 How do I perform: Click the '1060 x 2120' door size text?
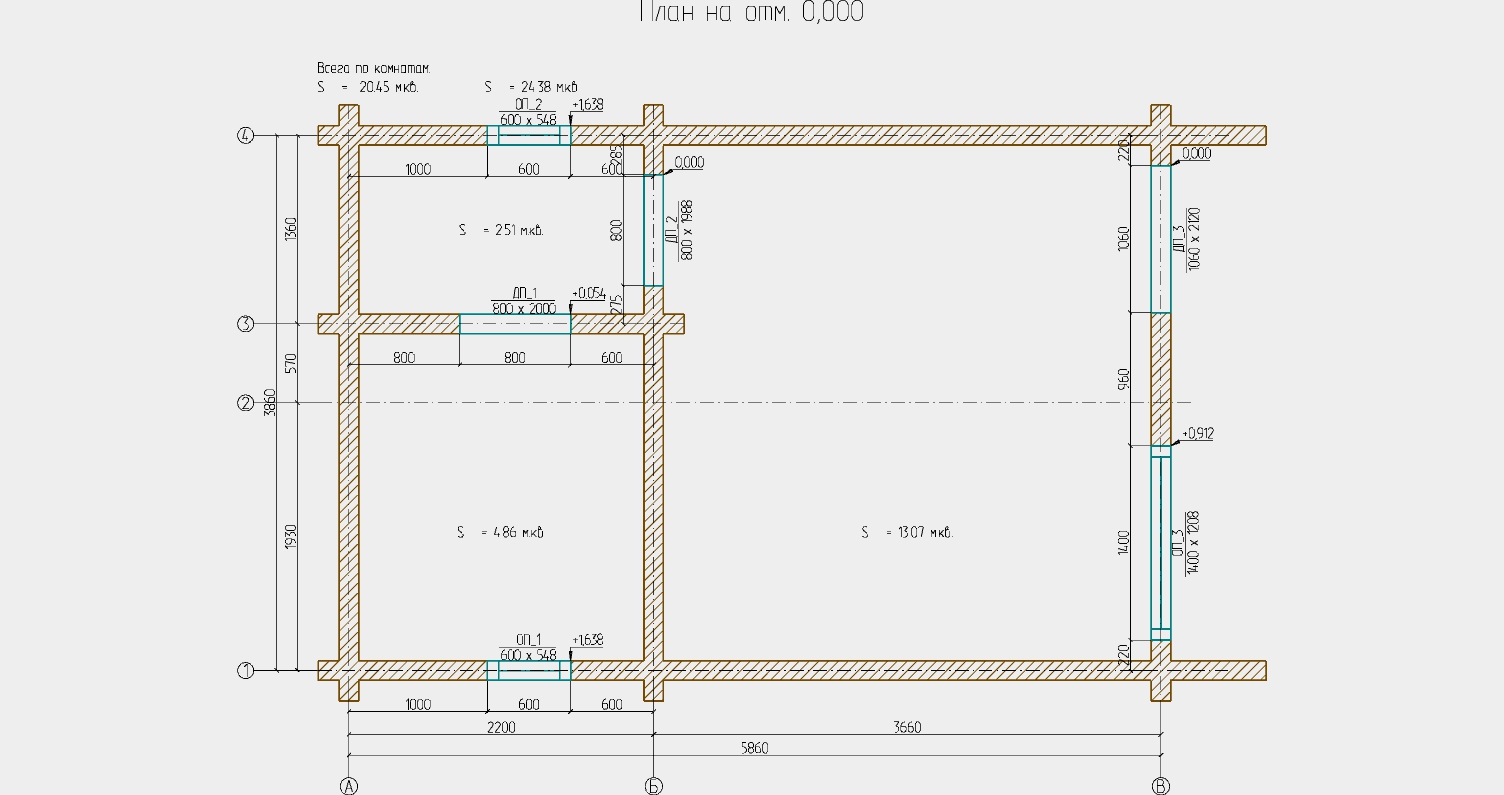[1194, 239]
